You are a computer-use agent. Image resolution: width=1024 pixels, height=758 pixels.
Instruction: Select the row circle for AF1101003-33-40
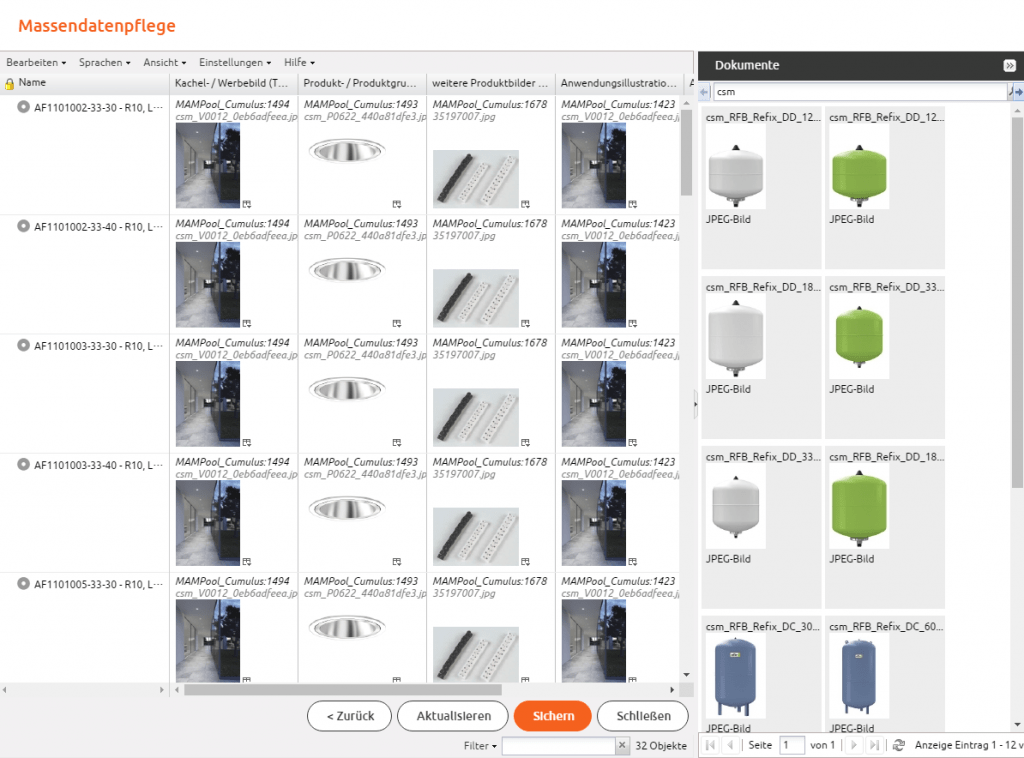[x=24, y=464]
